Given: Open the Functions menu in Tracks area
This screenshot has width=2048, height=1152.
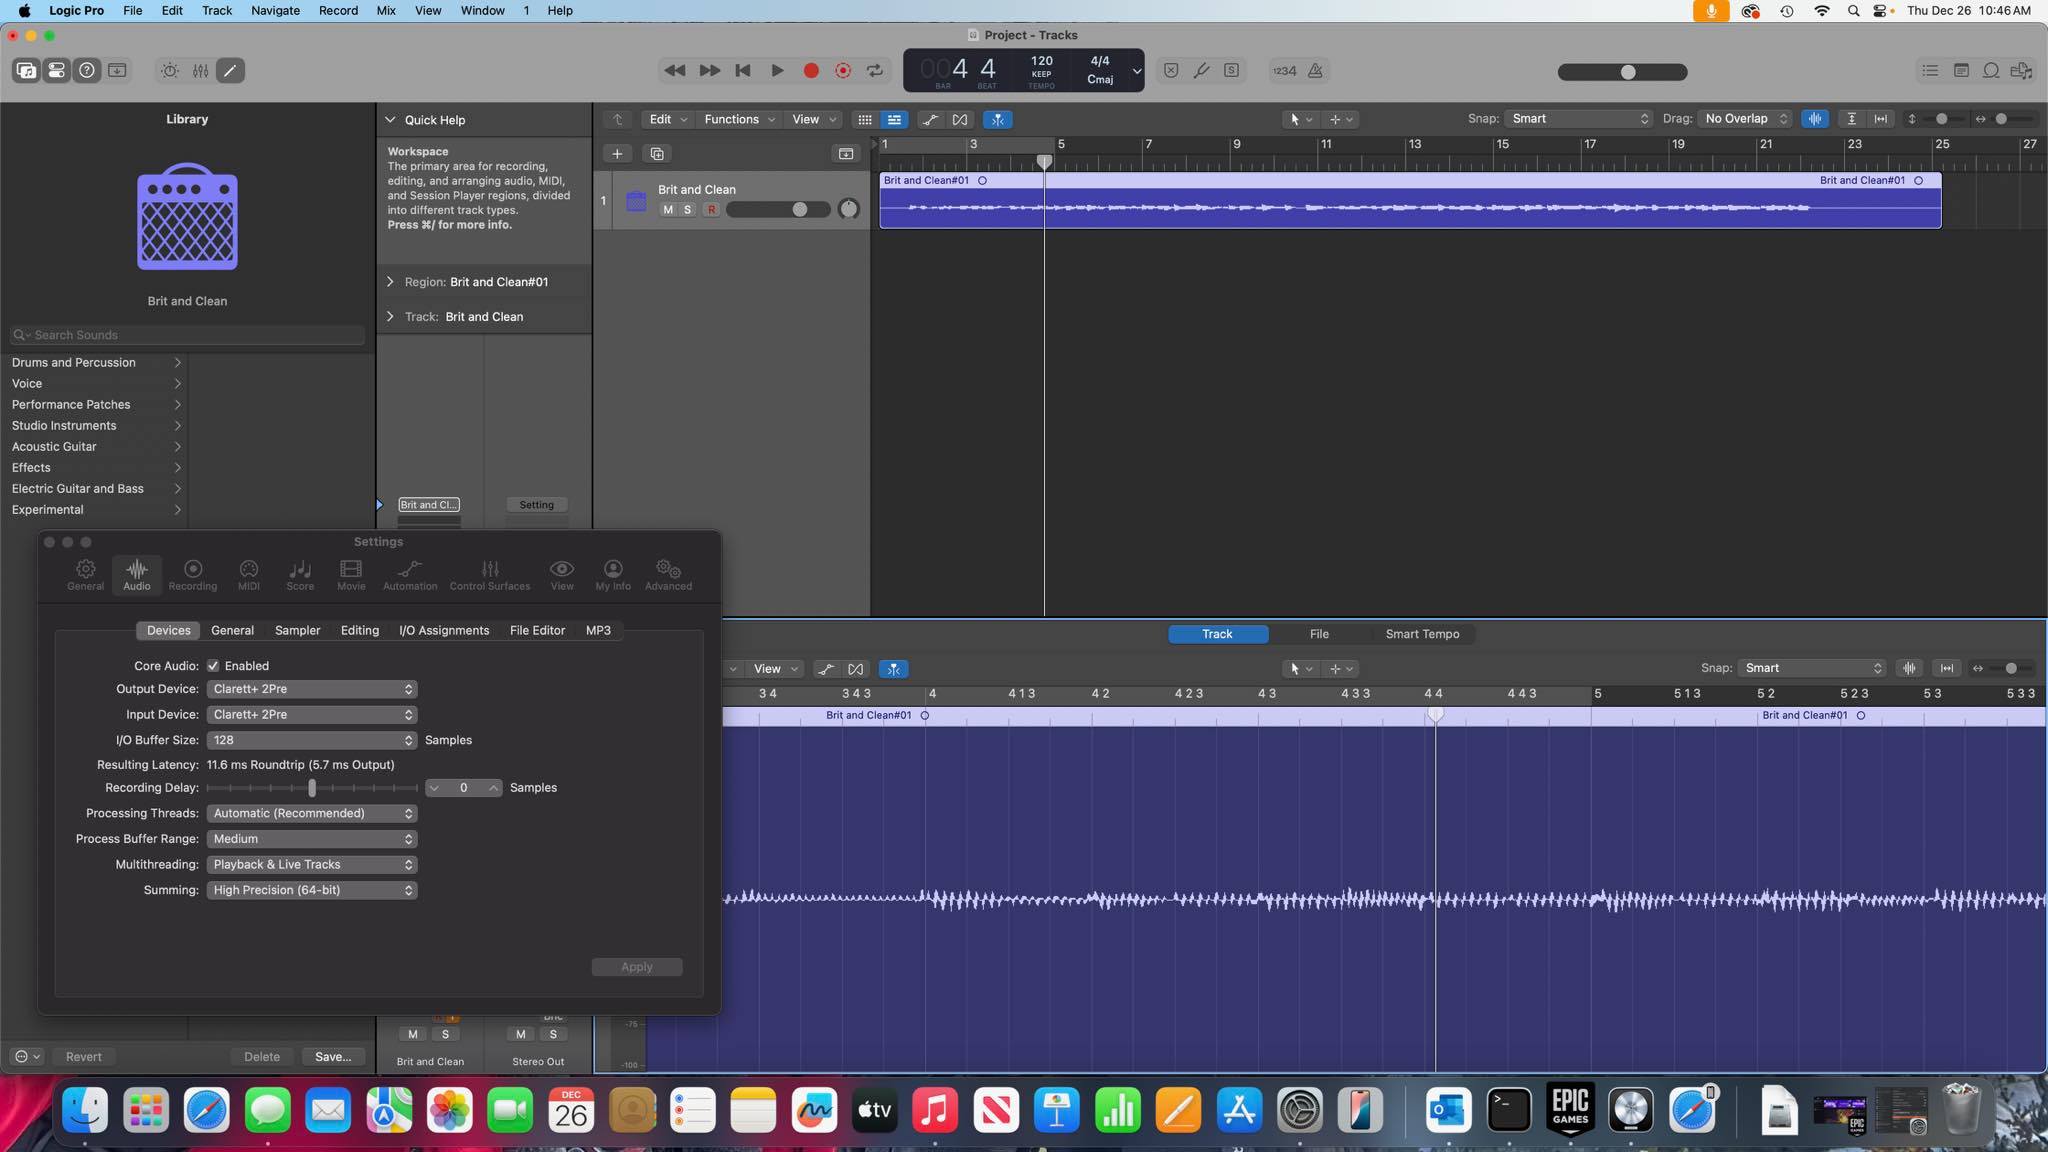Looking at the screenshot, I should tap(739, 120).
